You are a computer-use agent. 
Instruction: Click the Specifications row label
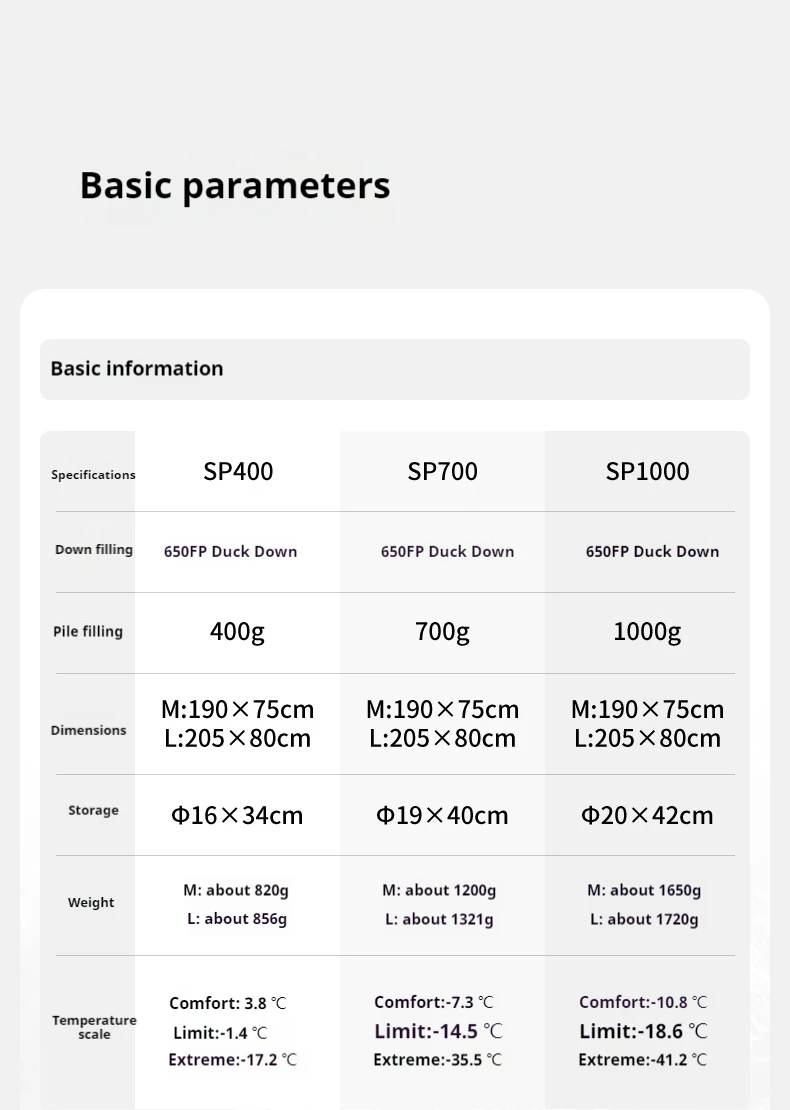point(93,474)
